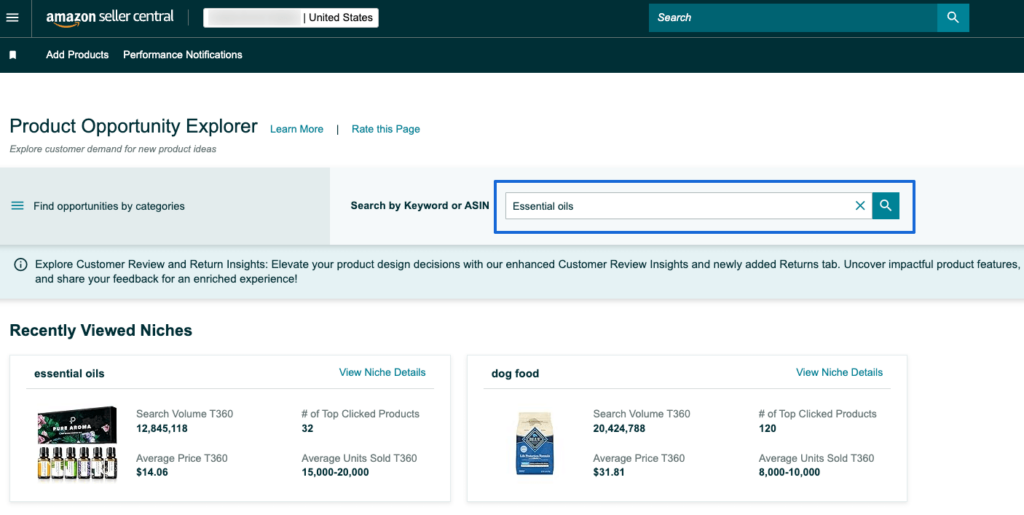Open the essential oils product thumbnail

click(77, 444)
